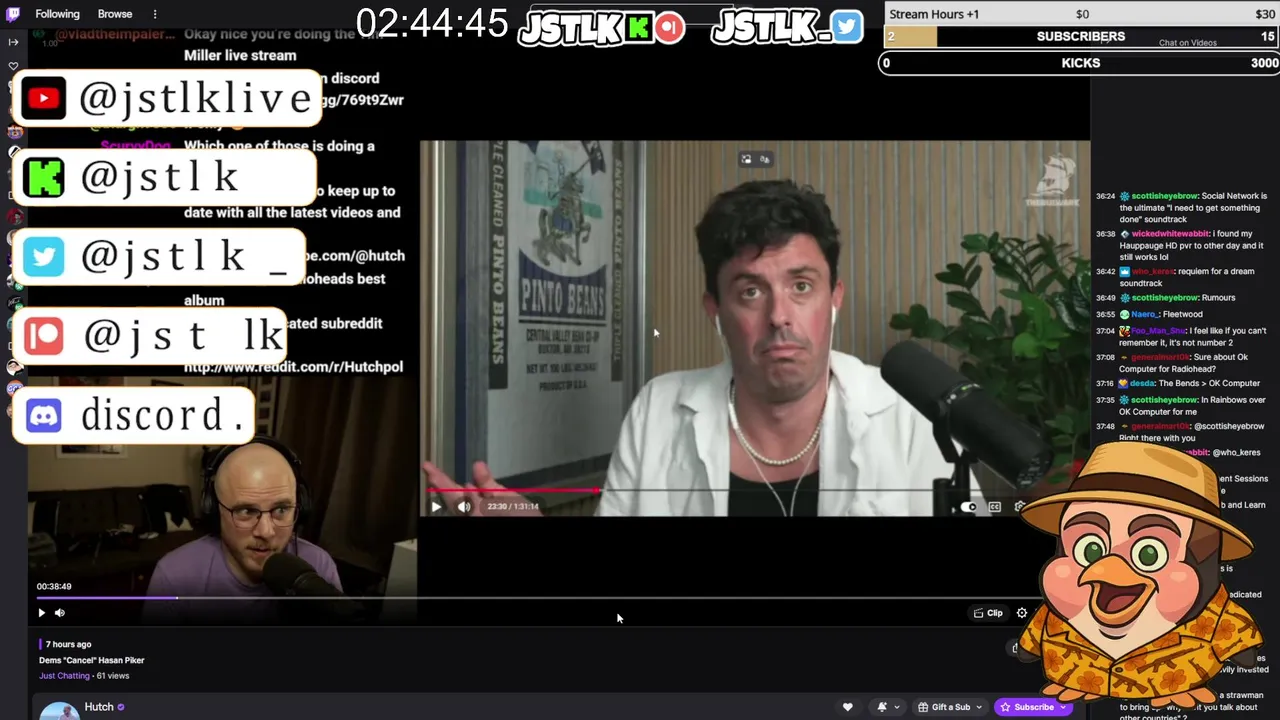1280x720 pixels.
Task: Expand the collapsed Twitch sidebar arrow
Action: click(x=13, y=42)
